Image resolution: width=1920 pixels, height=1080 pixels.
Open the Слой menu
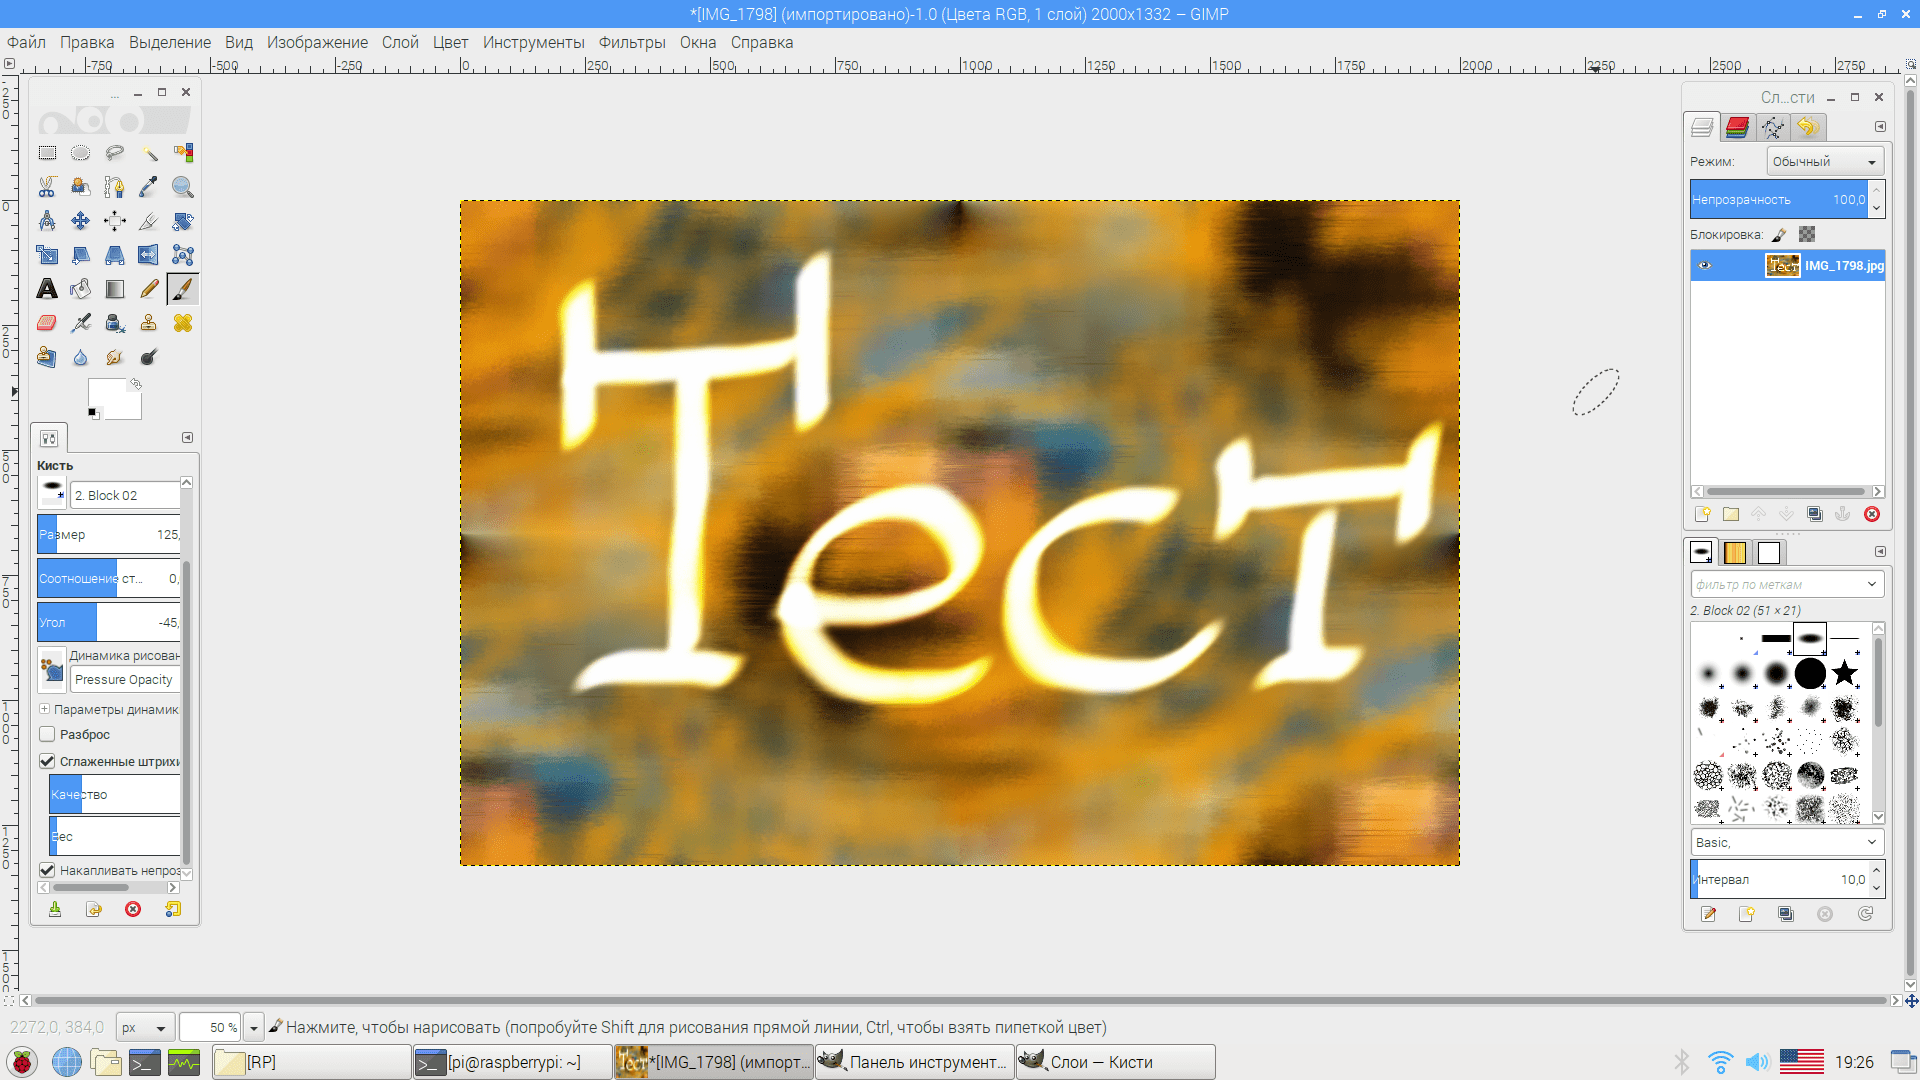click(x=400, y=42)
